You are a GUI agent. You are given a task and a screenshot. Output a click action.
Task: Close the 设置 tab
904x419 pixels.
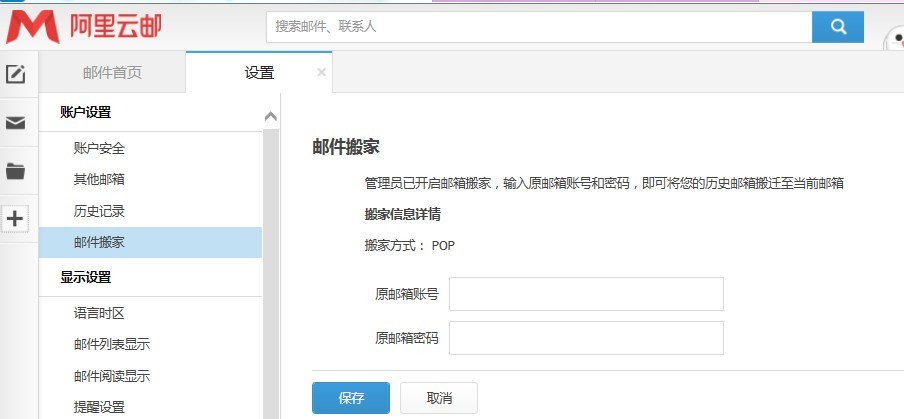click(x=321, y=72)
